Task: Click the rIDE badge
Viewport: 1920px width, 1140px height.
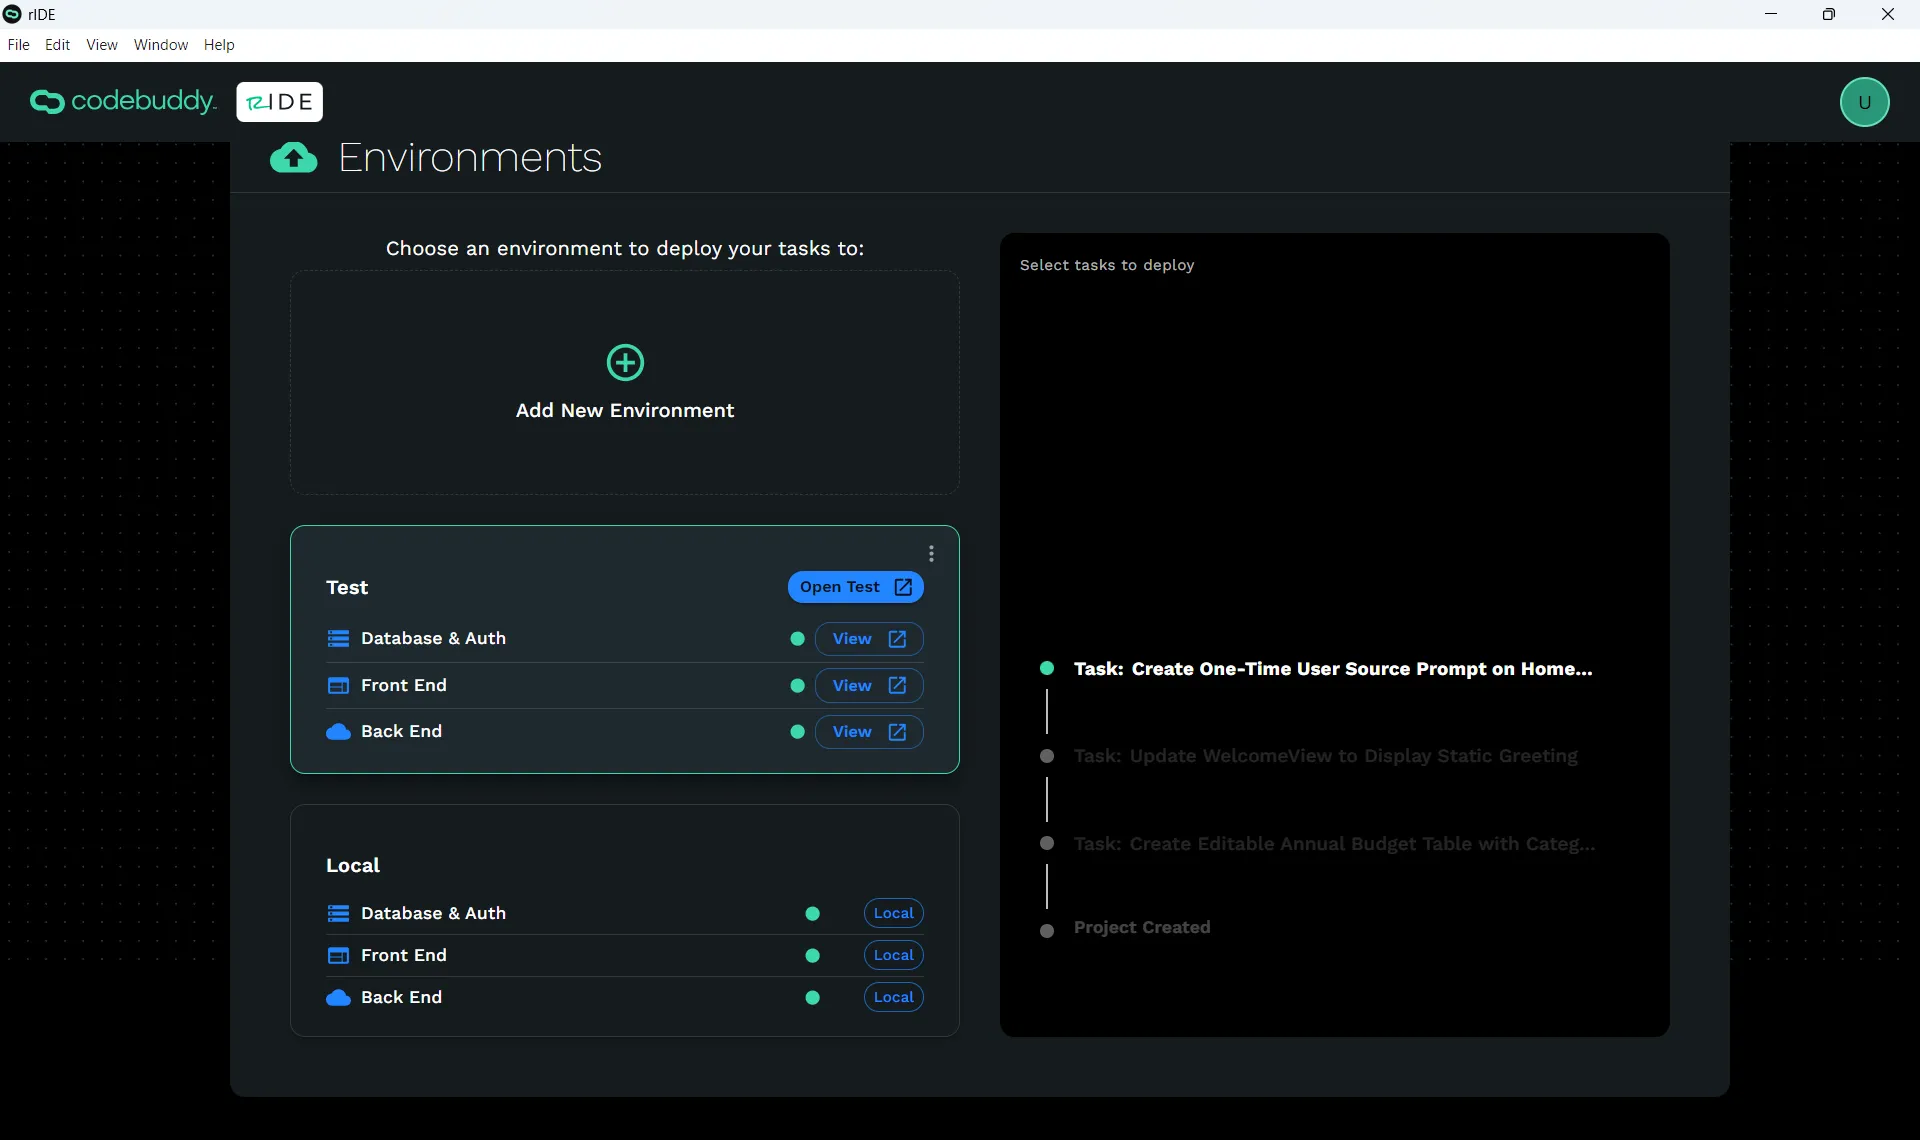Action: [280, 102]
